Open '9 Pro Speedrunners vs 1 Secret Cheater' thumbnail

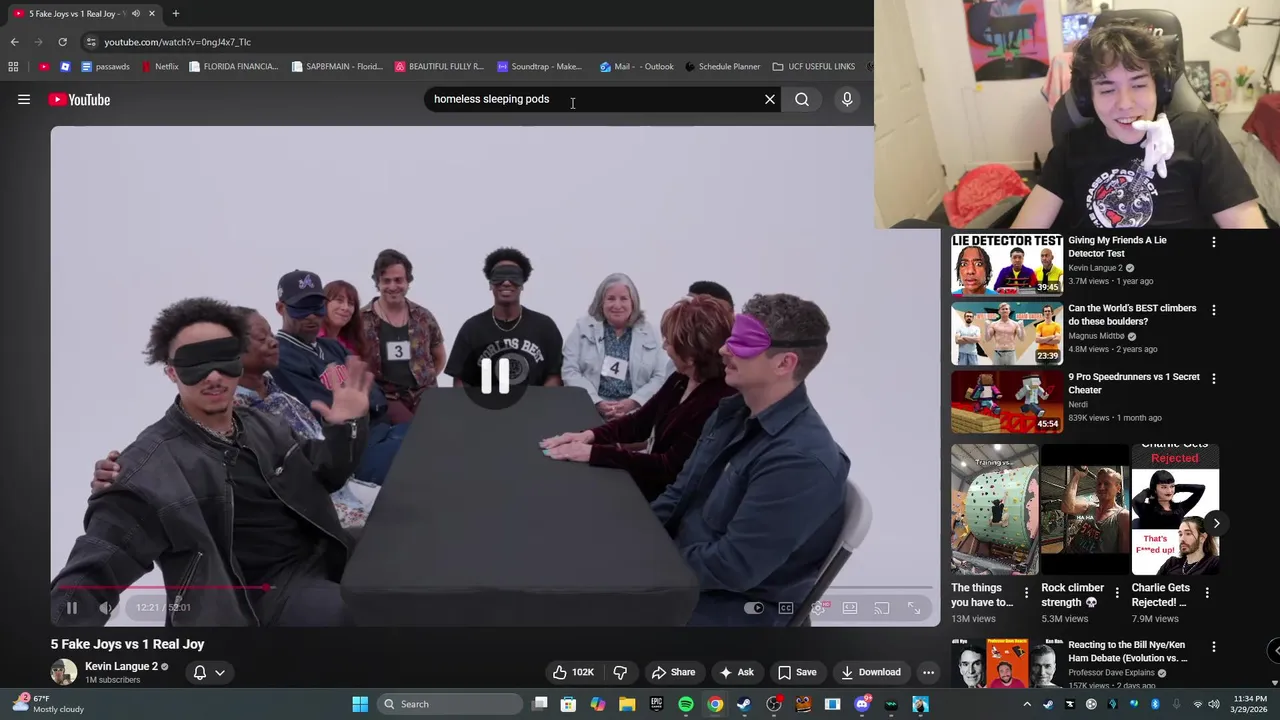(1007, 402)
